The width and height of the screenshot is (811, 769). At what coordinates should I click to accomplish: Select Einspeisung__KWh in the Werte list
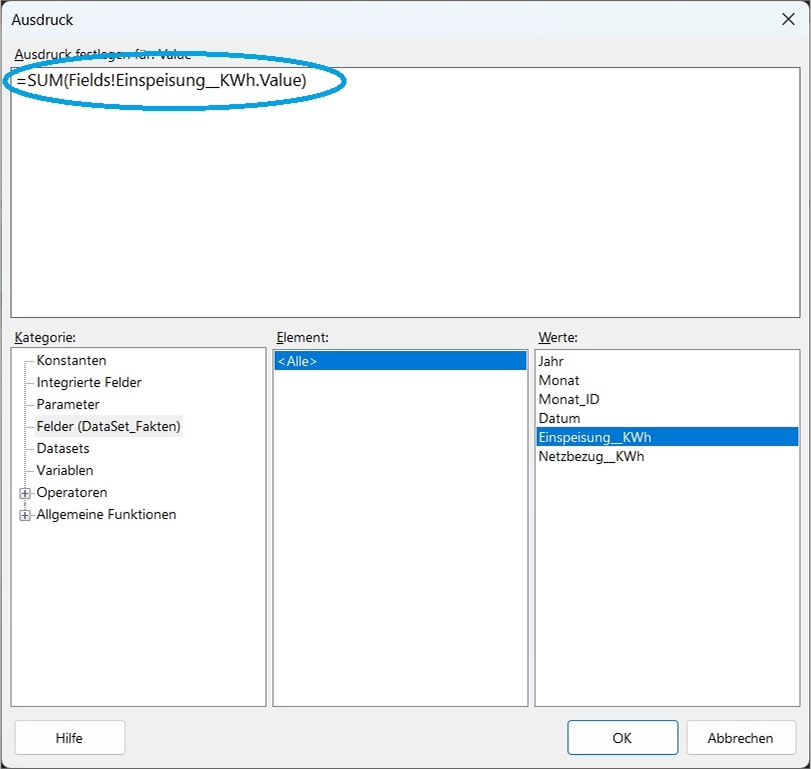coord(595,437)
